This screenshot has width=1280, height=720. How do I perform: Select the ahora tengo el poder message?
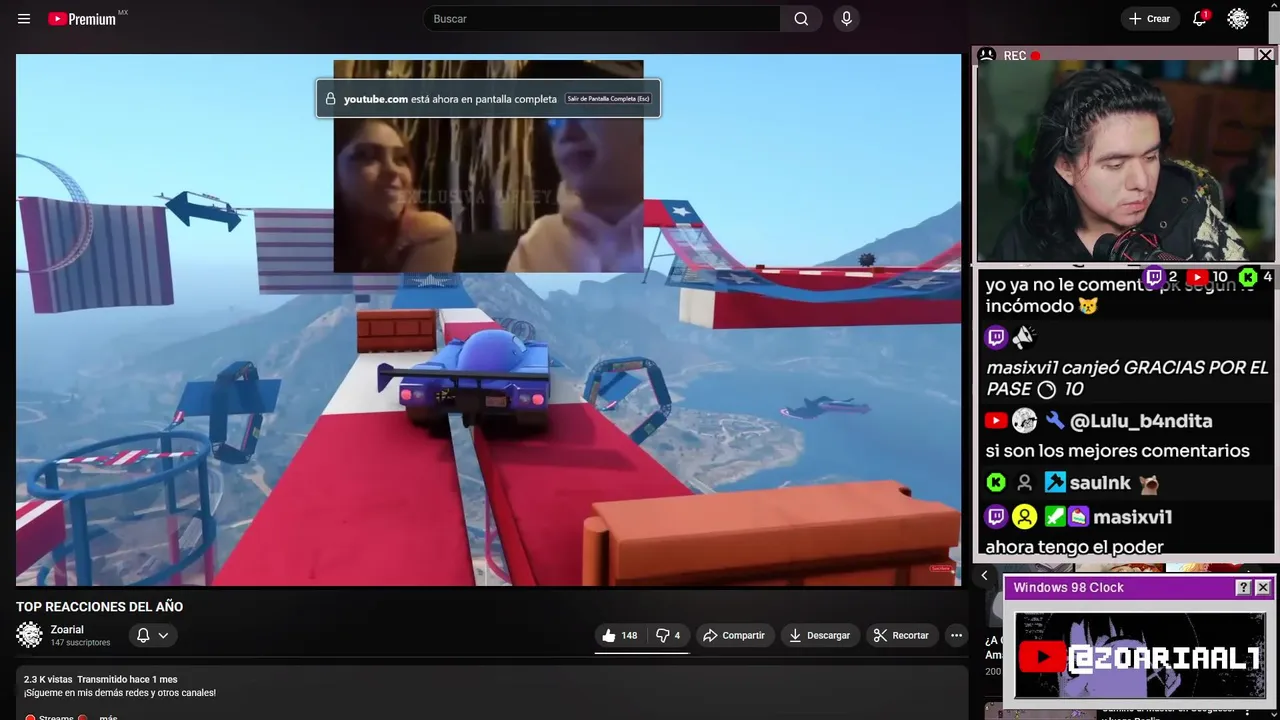click(x=1074, y=547)
